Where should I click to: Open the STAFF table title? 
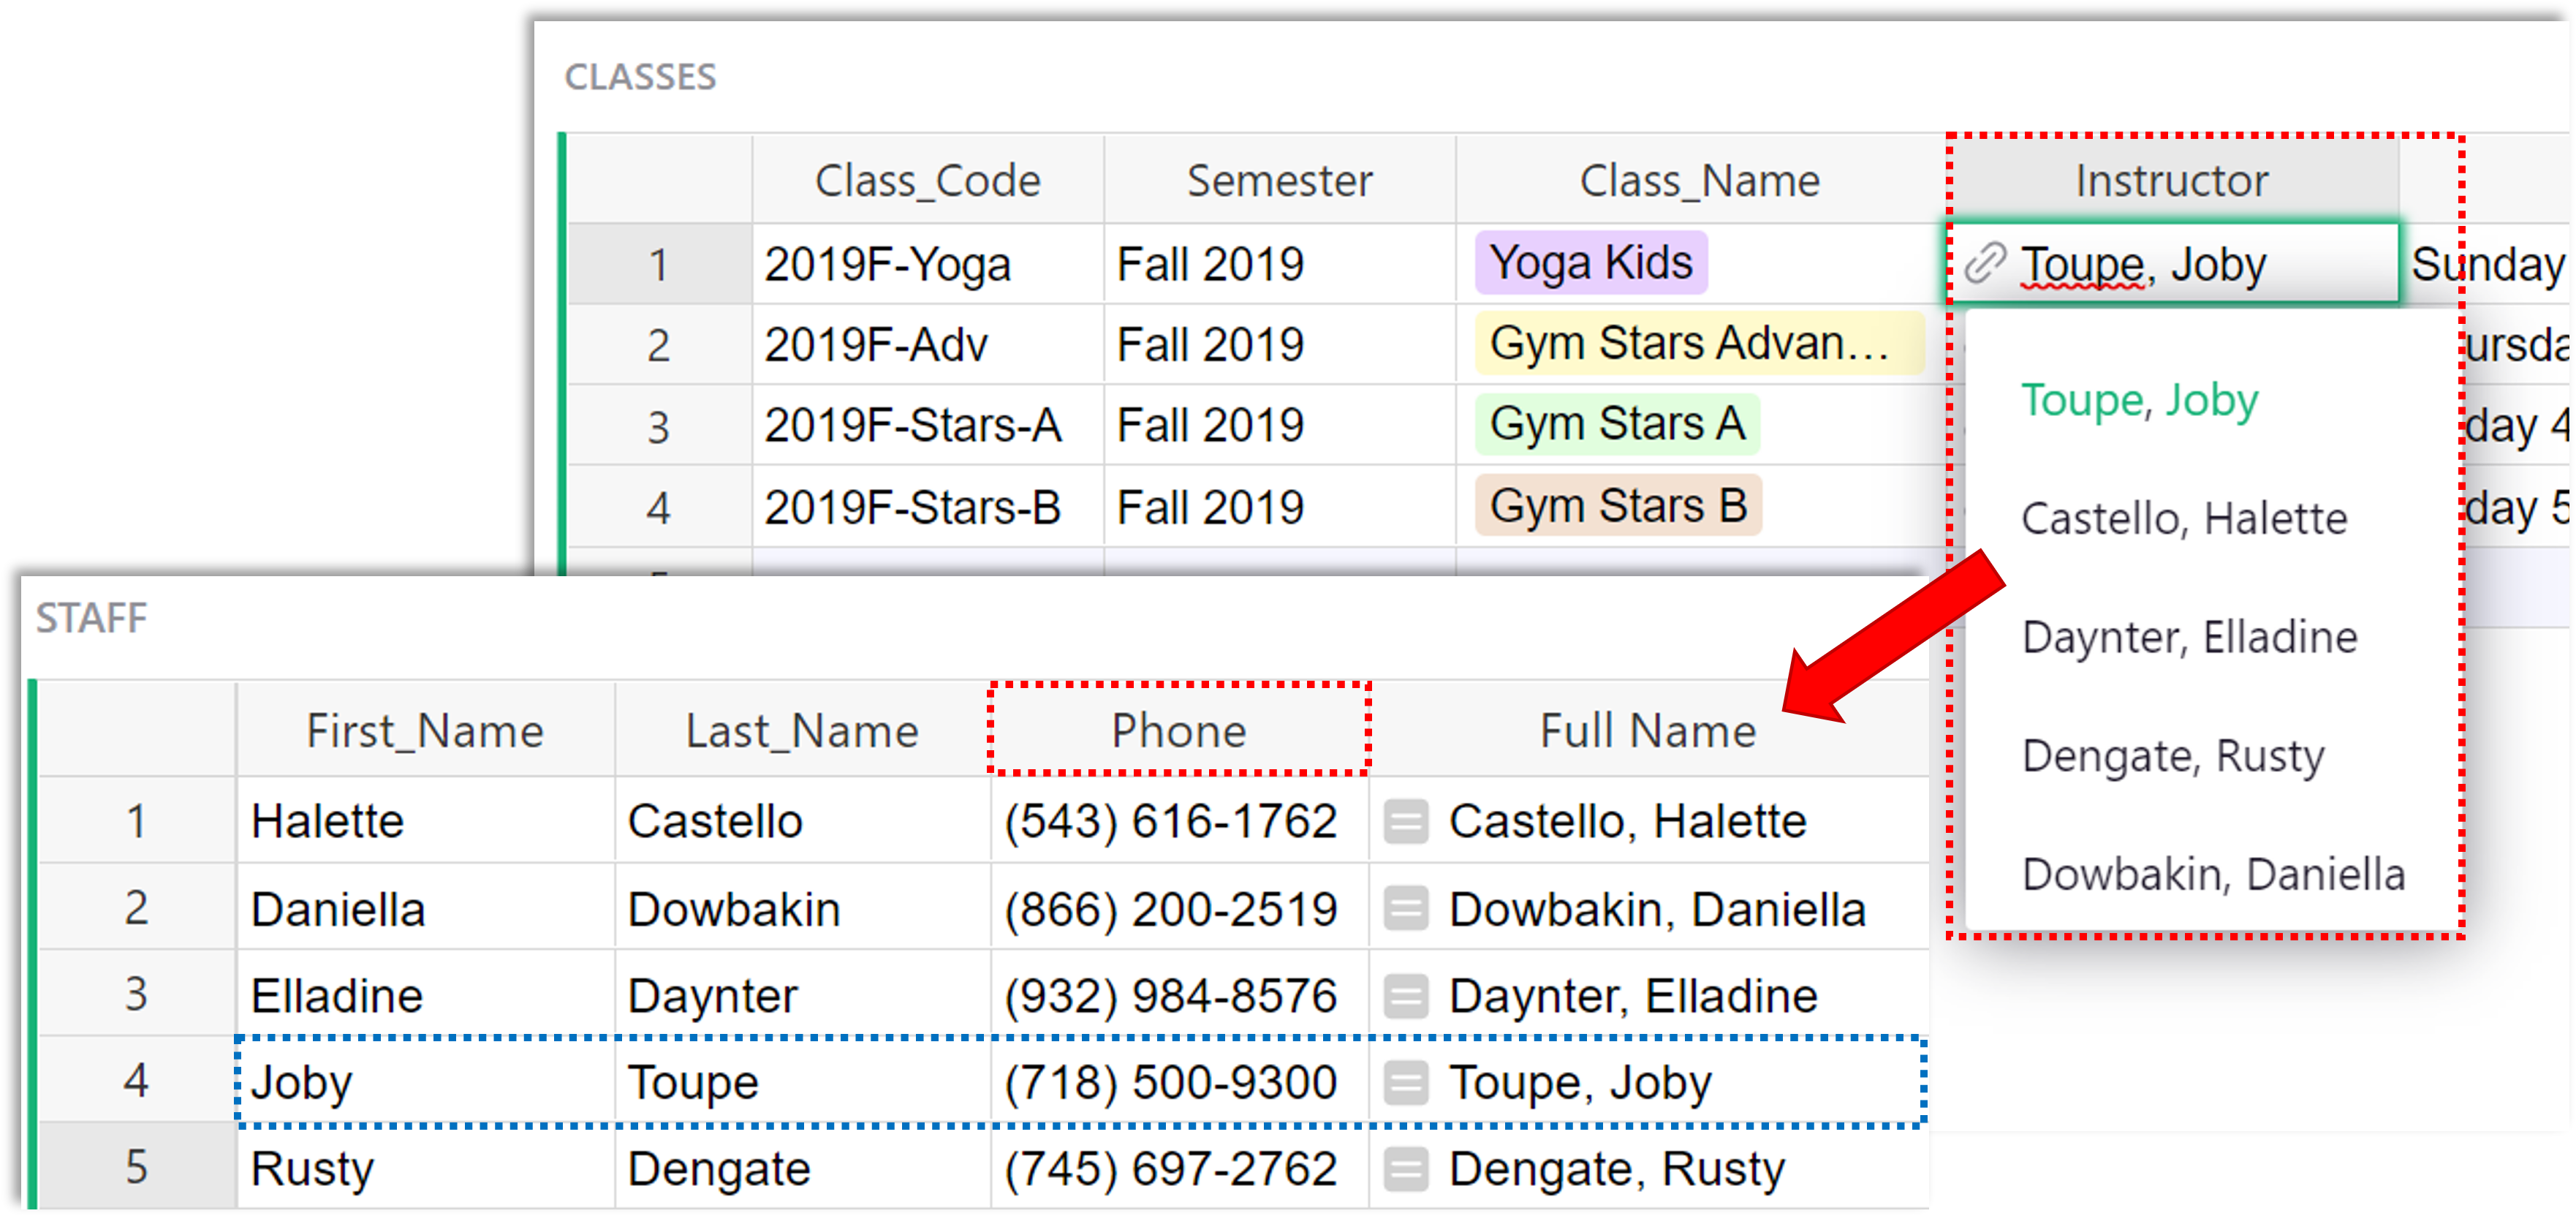click(91, 618)
